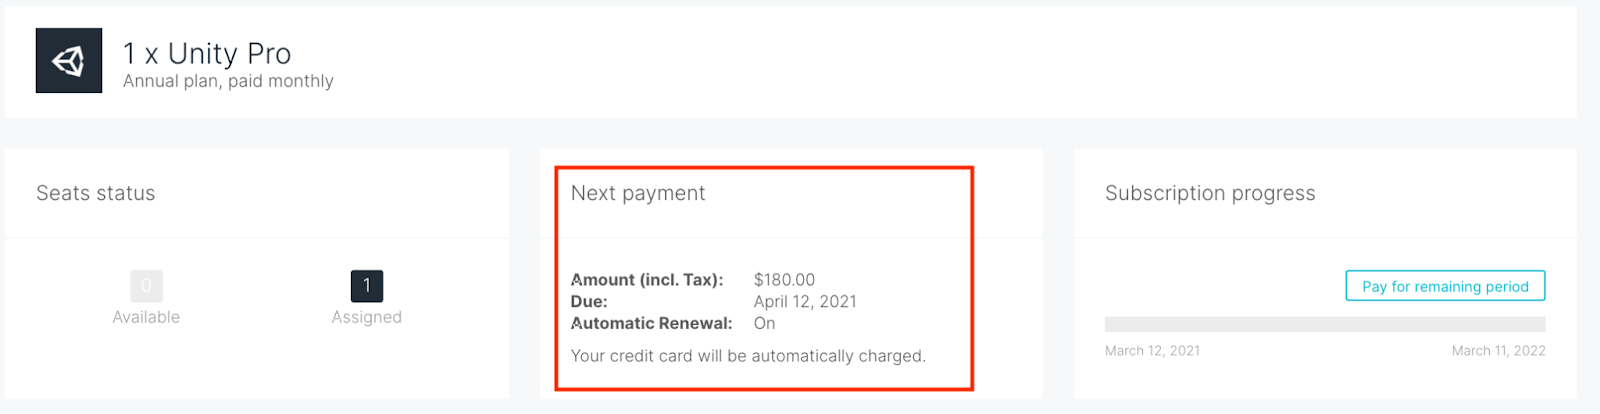This screenshot has width=1600, height=414.
Task: Click the subscription progress bar
Action: click(x=1325, y=324)
